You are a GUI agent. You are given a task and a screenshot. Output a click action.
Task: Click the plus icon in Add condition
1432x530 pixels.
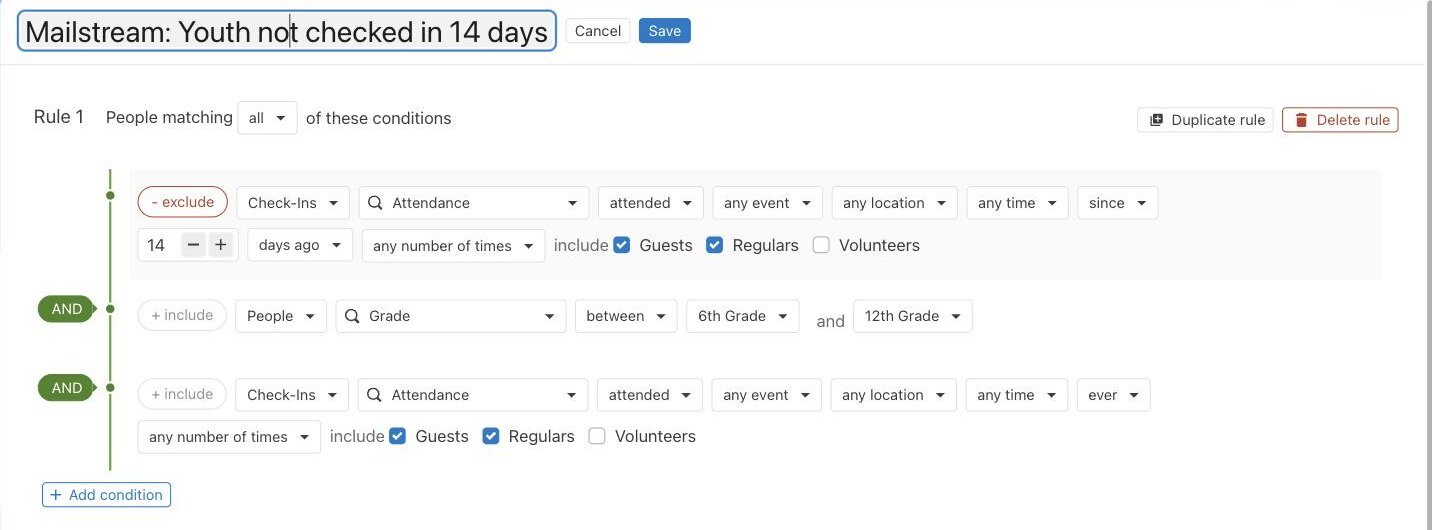tap(56, 495)
